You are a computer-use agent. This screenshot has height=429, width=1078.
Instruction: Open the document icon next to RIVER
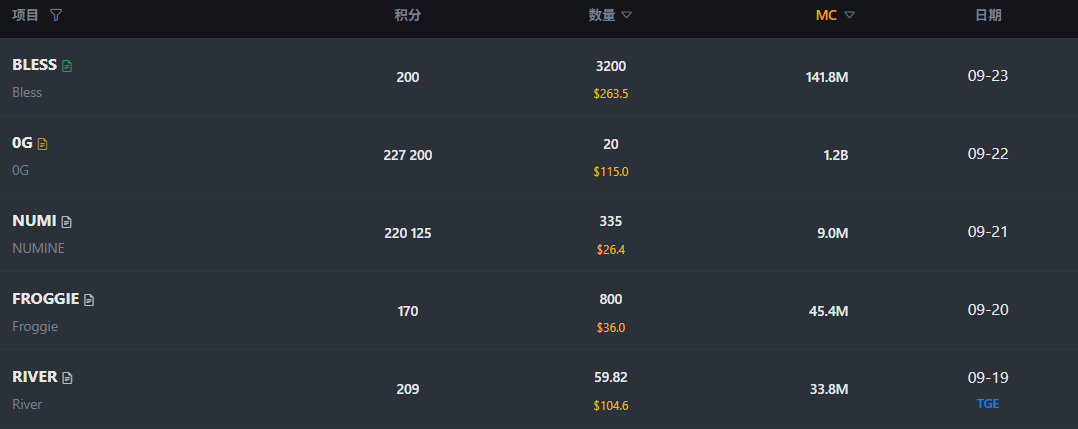tap(67, 378)
